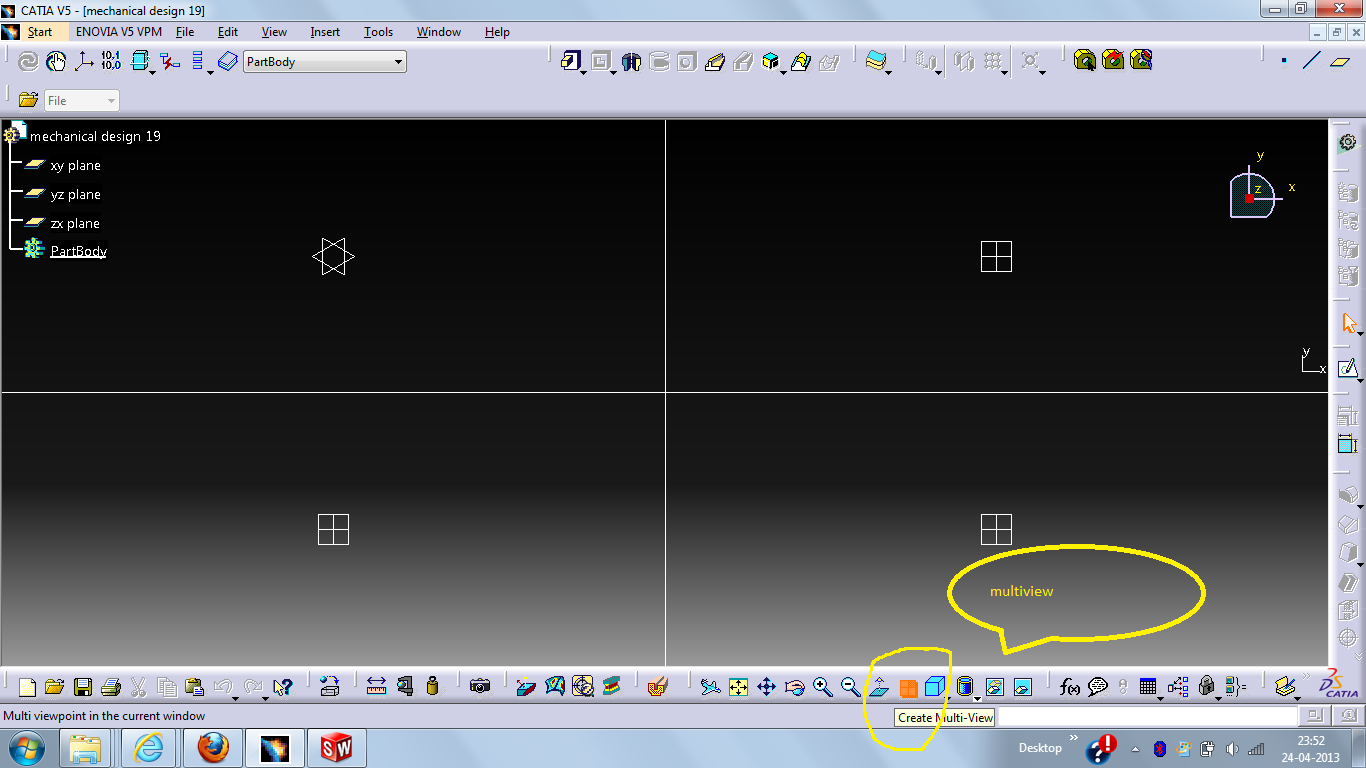Viewport: 1366px width, 768px height.
Task: Open the Insert menu
Action: (325, 32)
